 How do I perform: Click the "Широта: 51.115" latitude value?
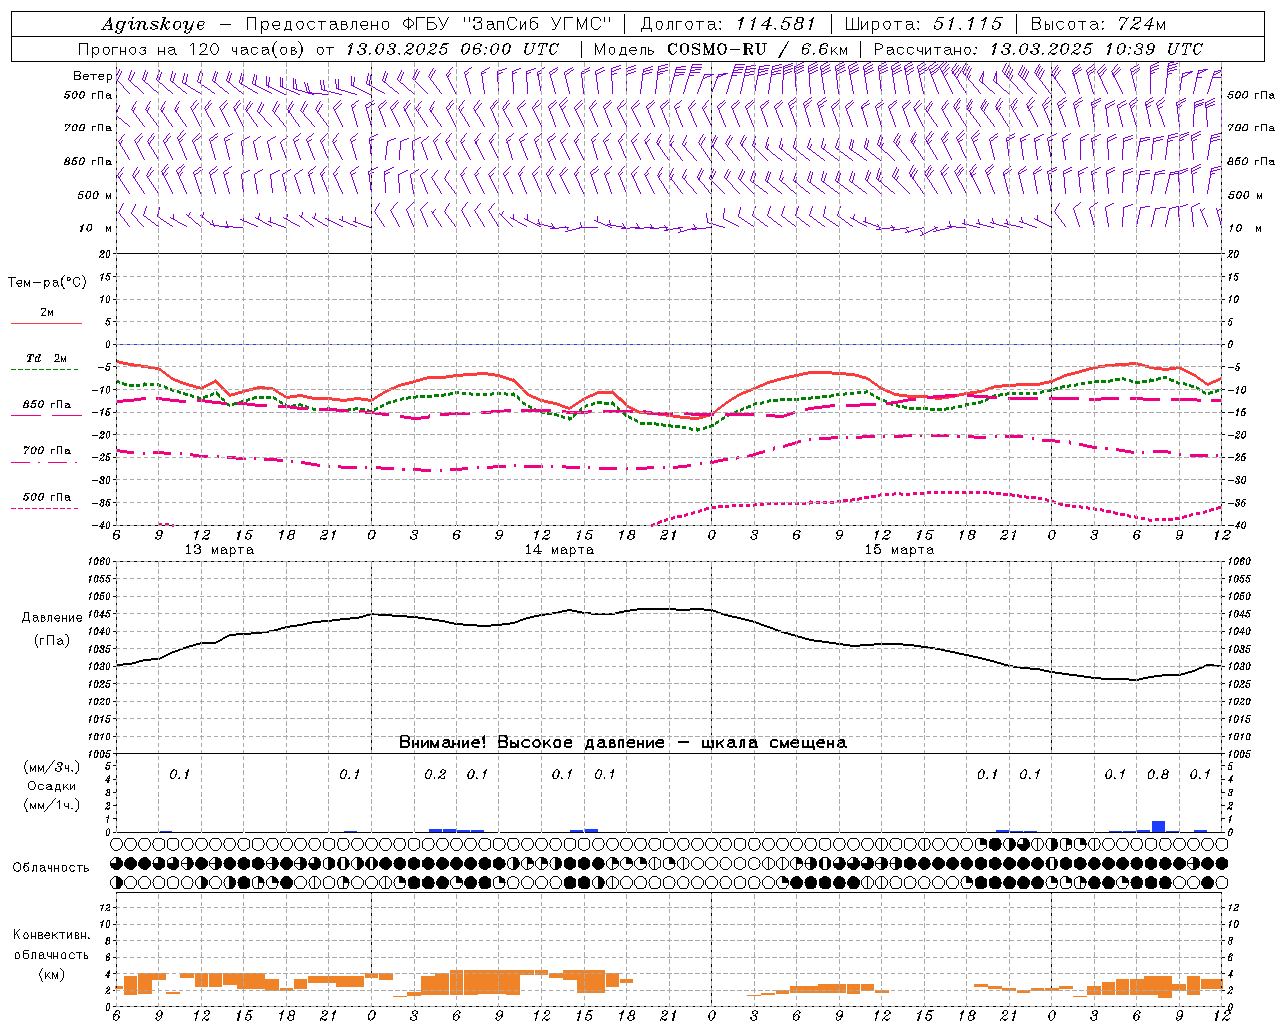tap(923, 24)
